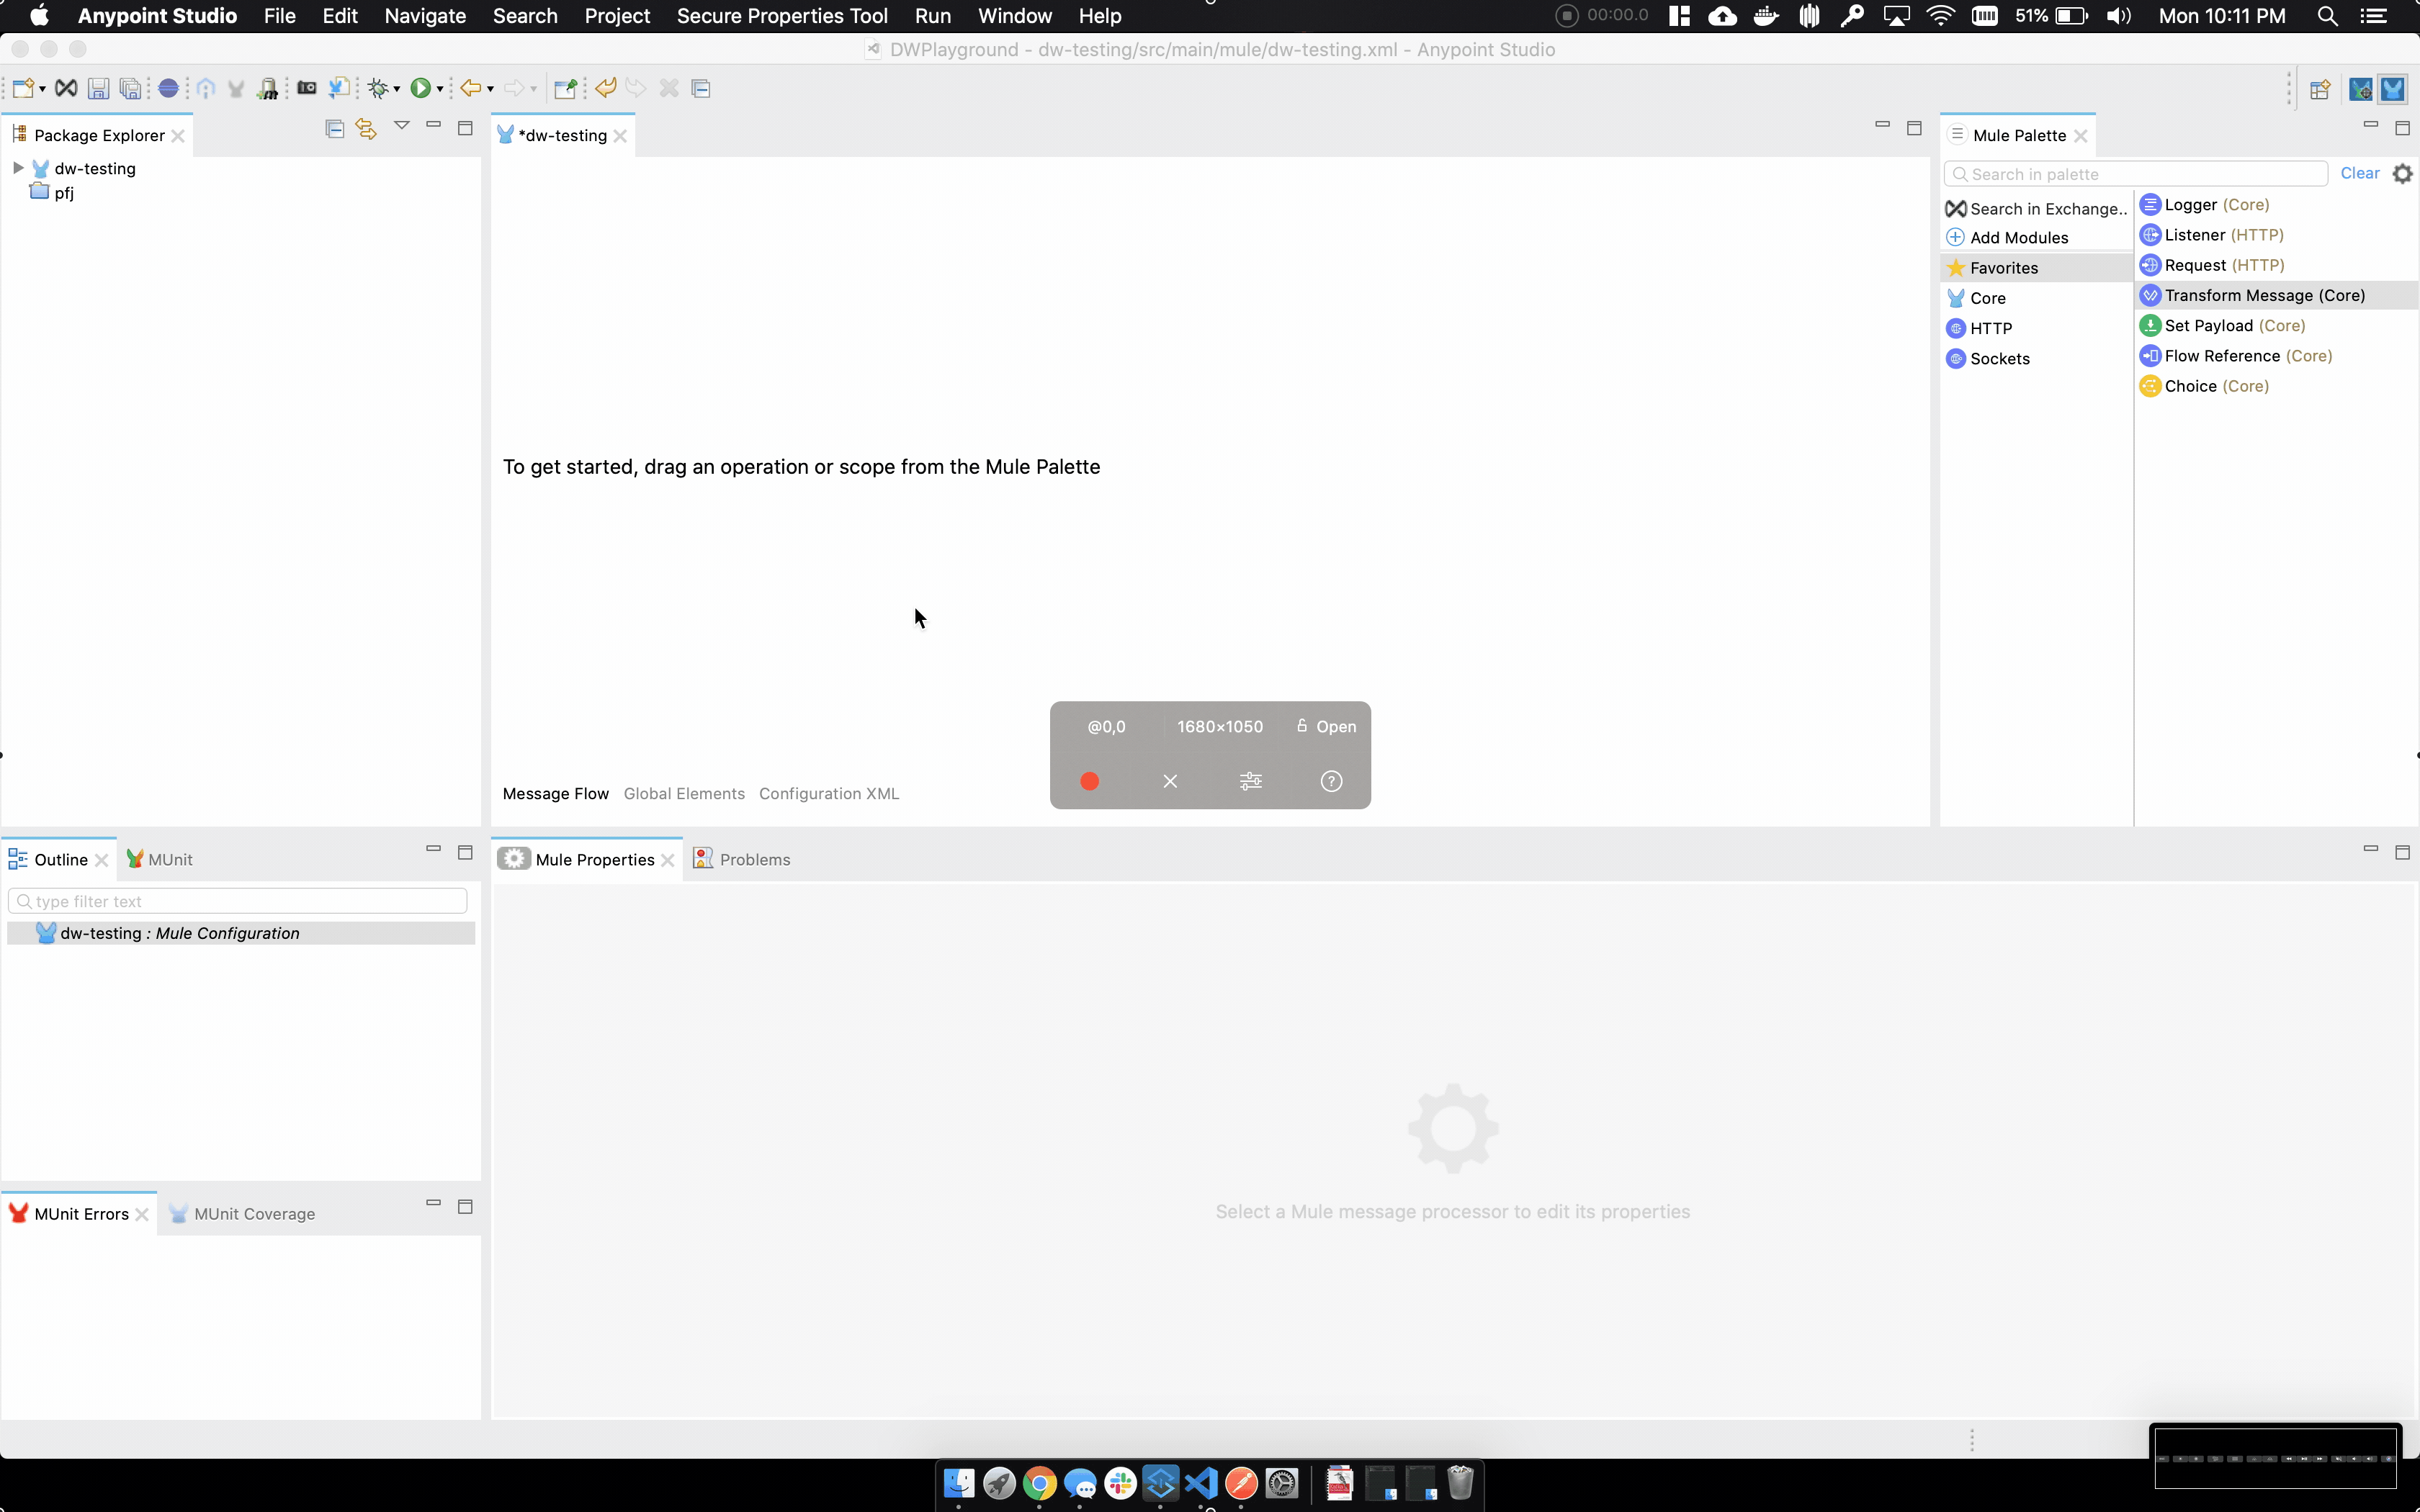The width and height of the screenshot is (2420, 1512).
Task: Expand the Core palette category
Action: 1986,296
